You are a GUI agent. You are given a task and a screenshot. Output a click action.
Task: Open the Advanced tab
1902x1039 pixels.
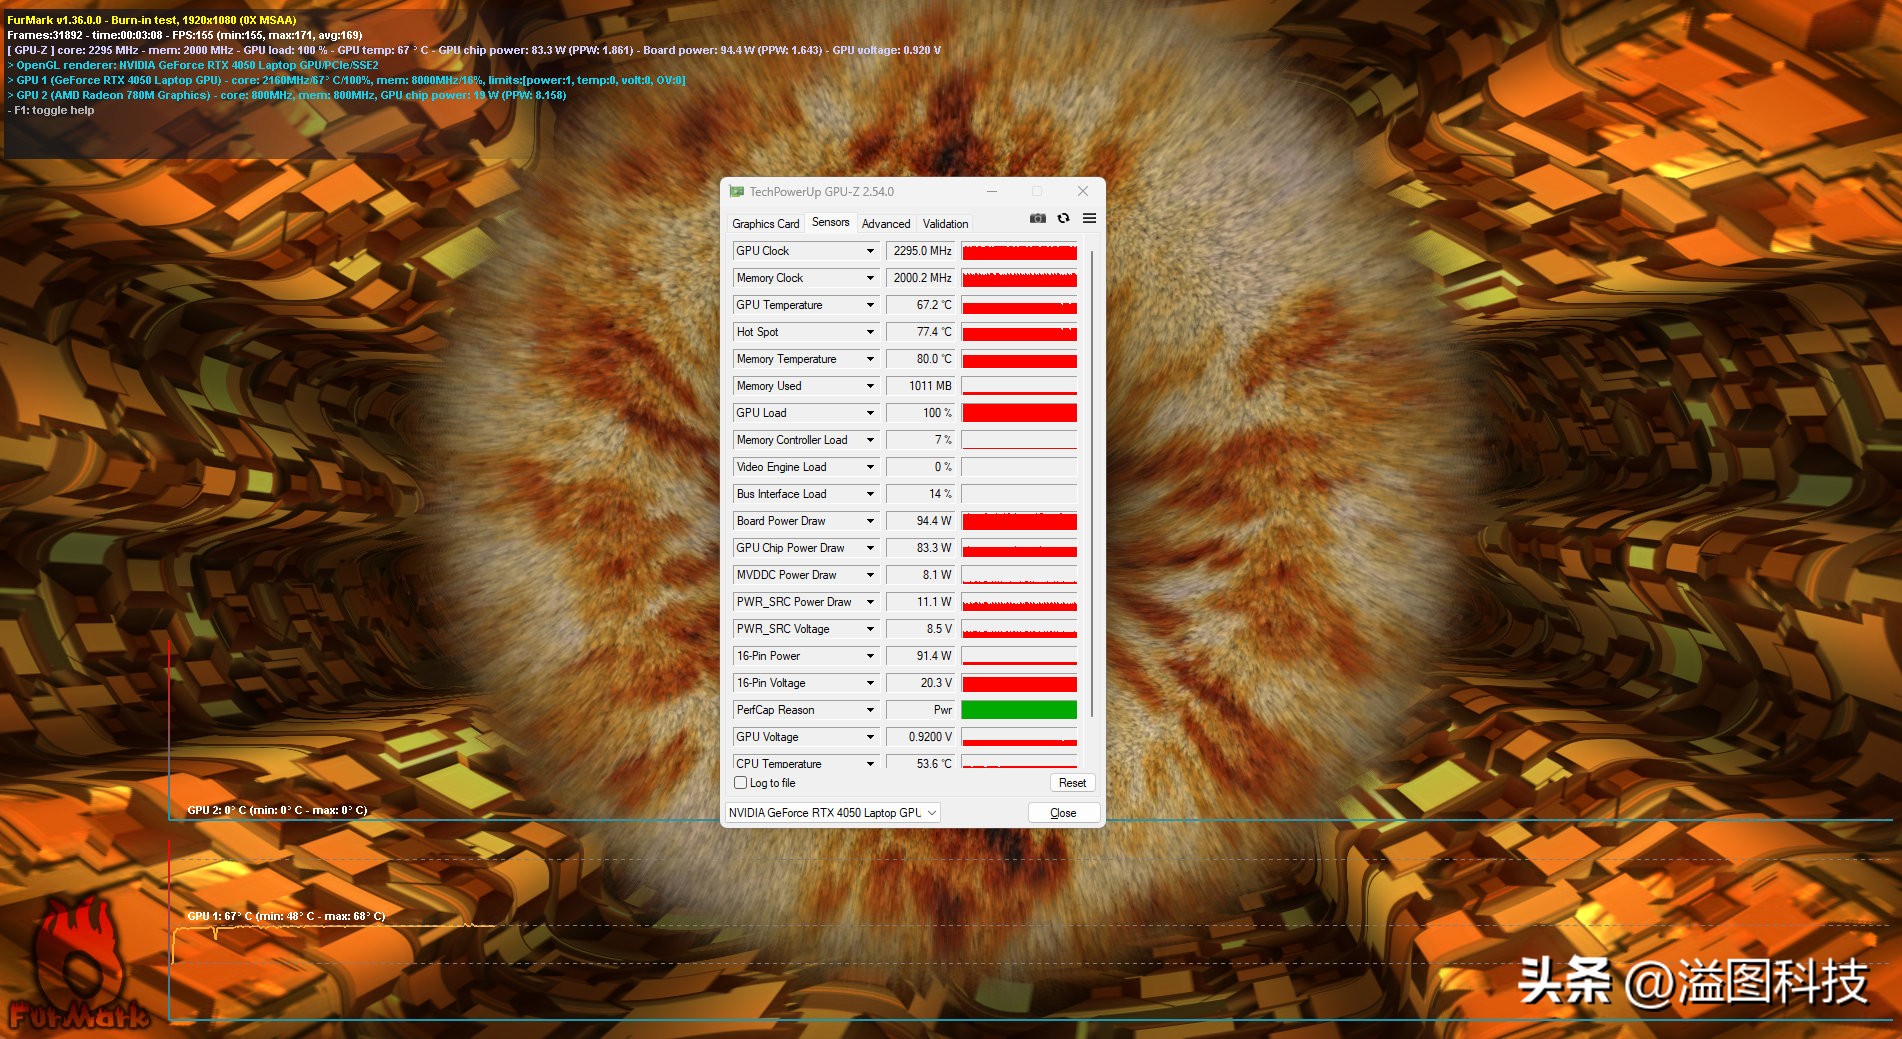point(886,224)
